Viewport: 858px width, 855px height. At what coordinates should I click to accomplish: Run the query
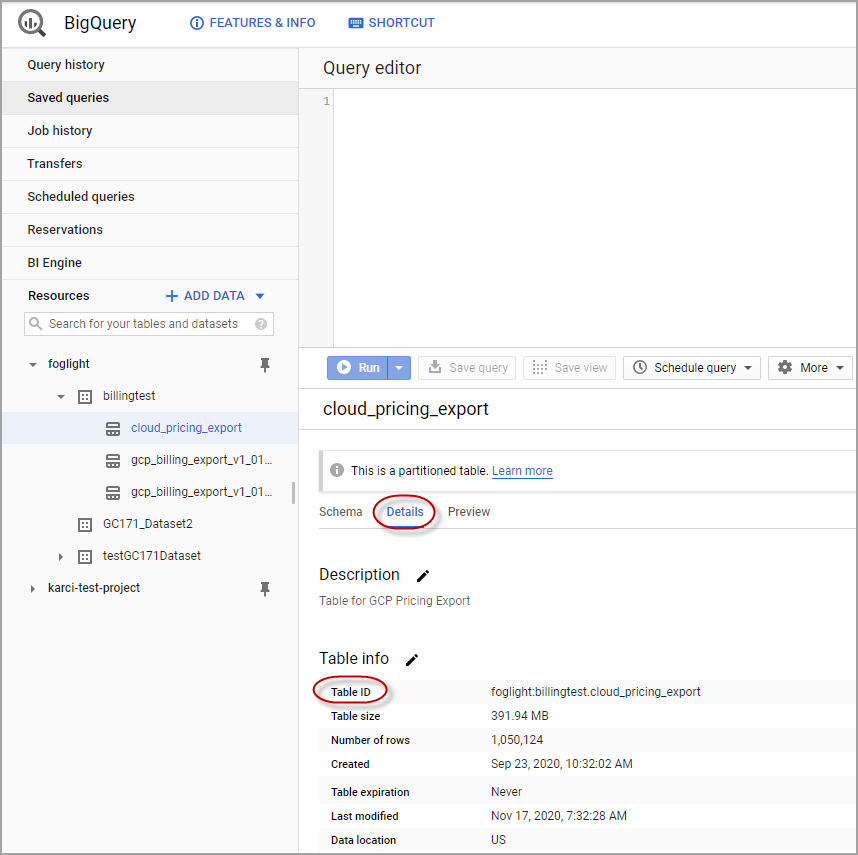[358, 368]
